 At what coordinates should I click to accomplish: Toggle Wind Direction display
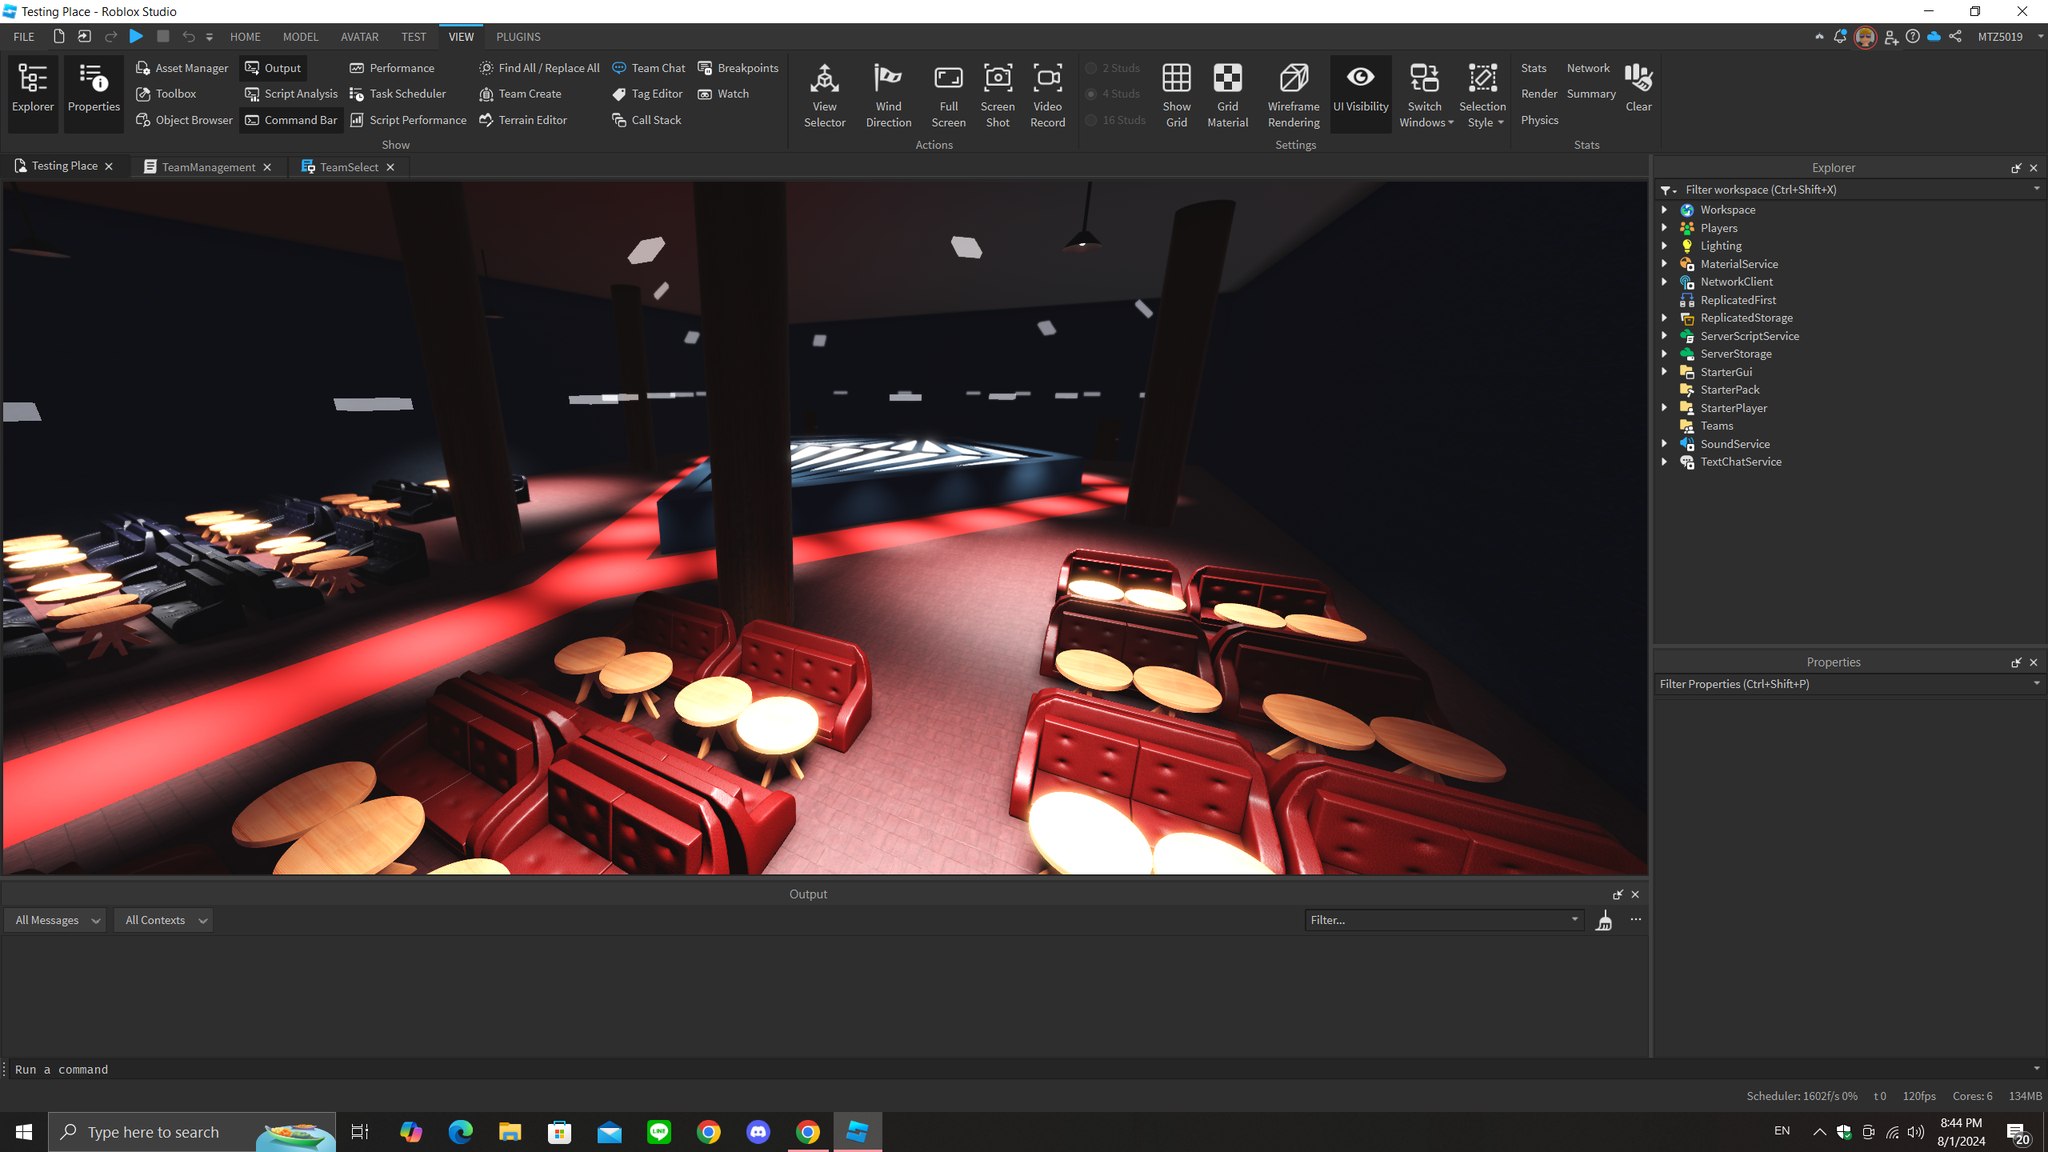pyautogui.click(x=888, y=95)
